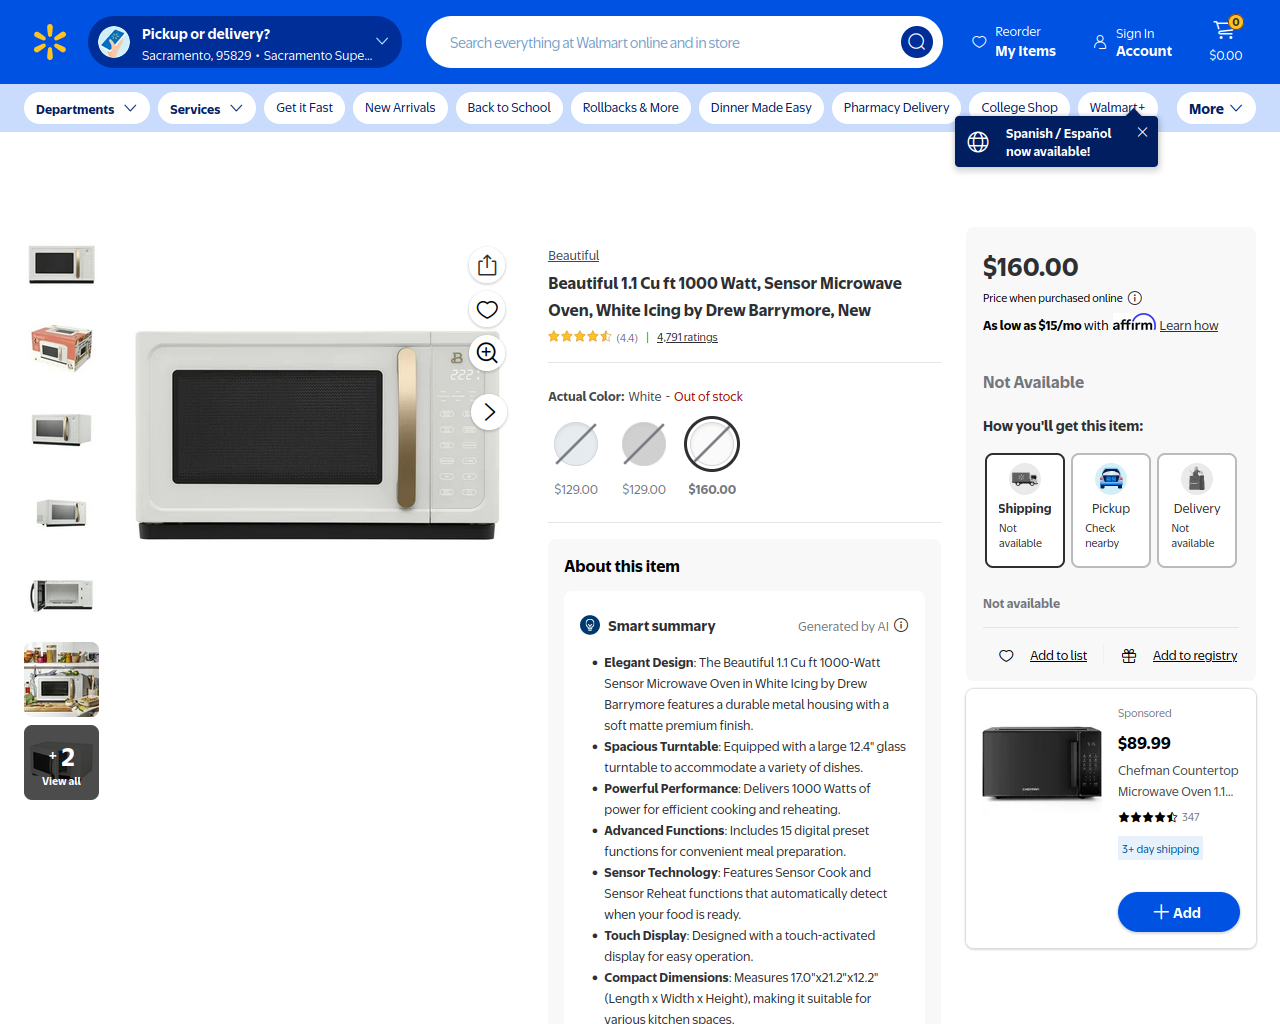
Task: Click the pickup or delivery phone icon
Action: coord(114,42)
